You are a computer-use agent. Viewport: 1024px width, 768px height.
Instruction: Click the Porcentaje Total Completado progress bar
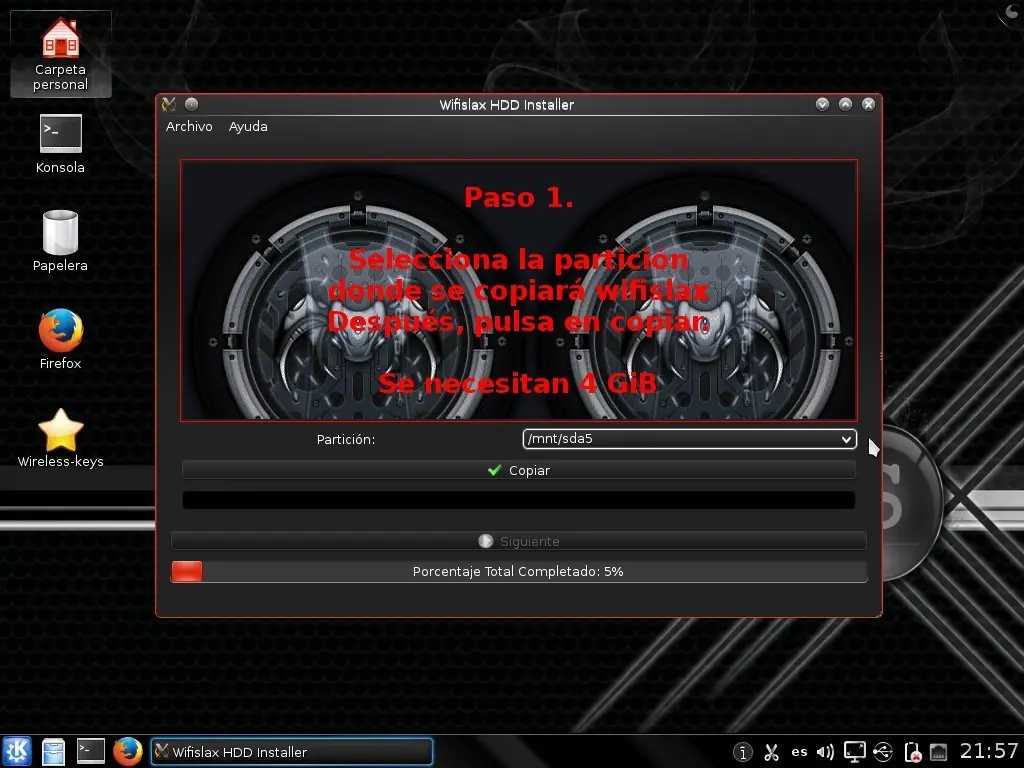click(x=519, y=571)
